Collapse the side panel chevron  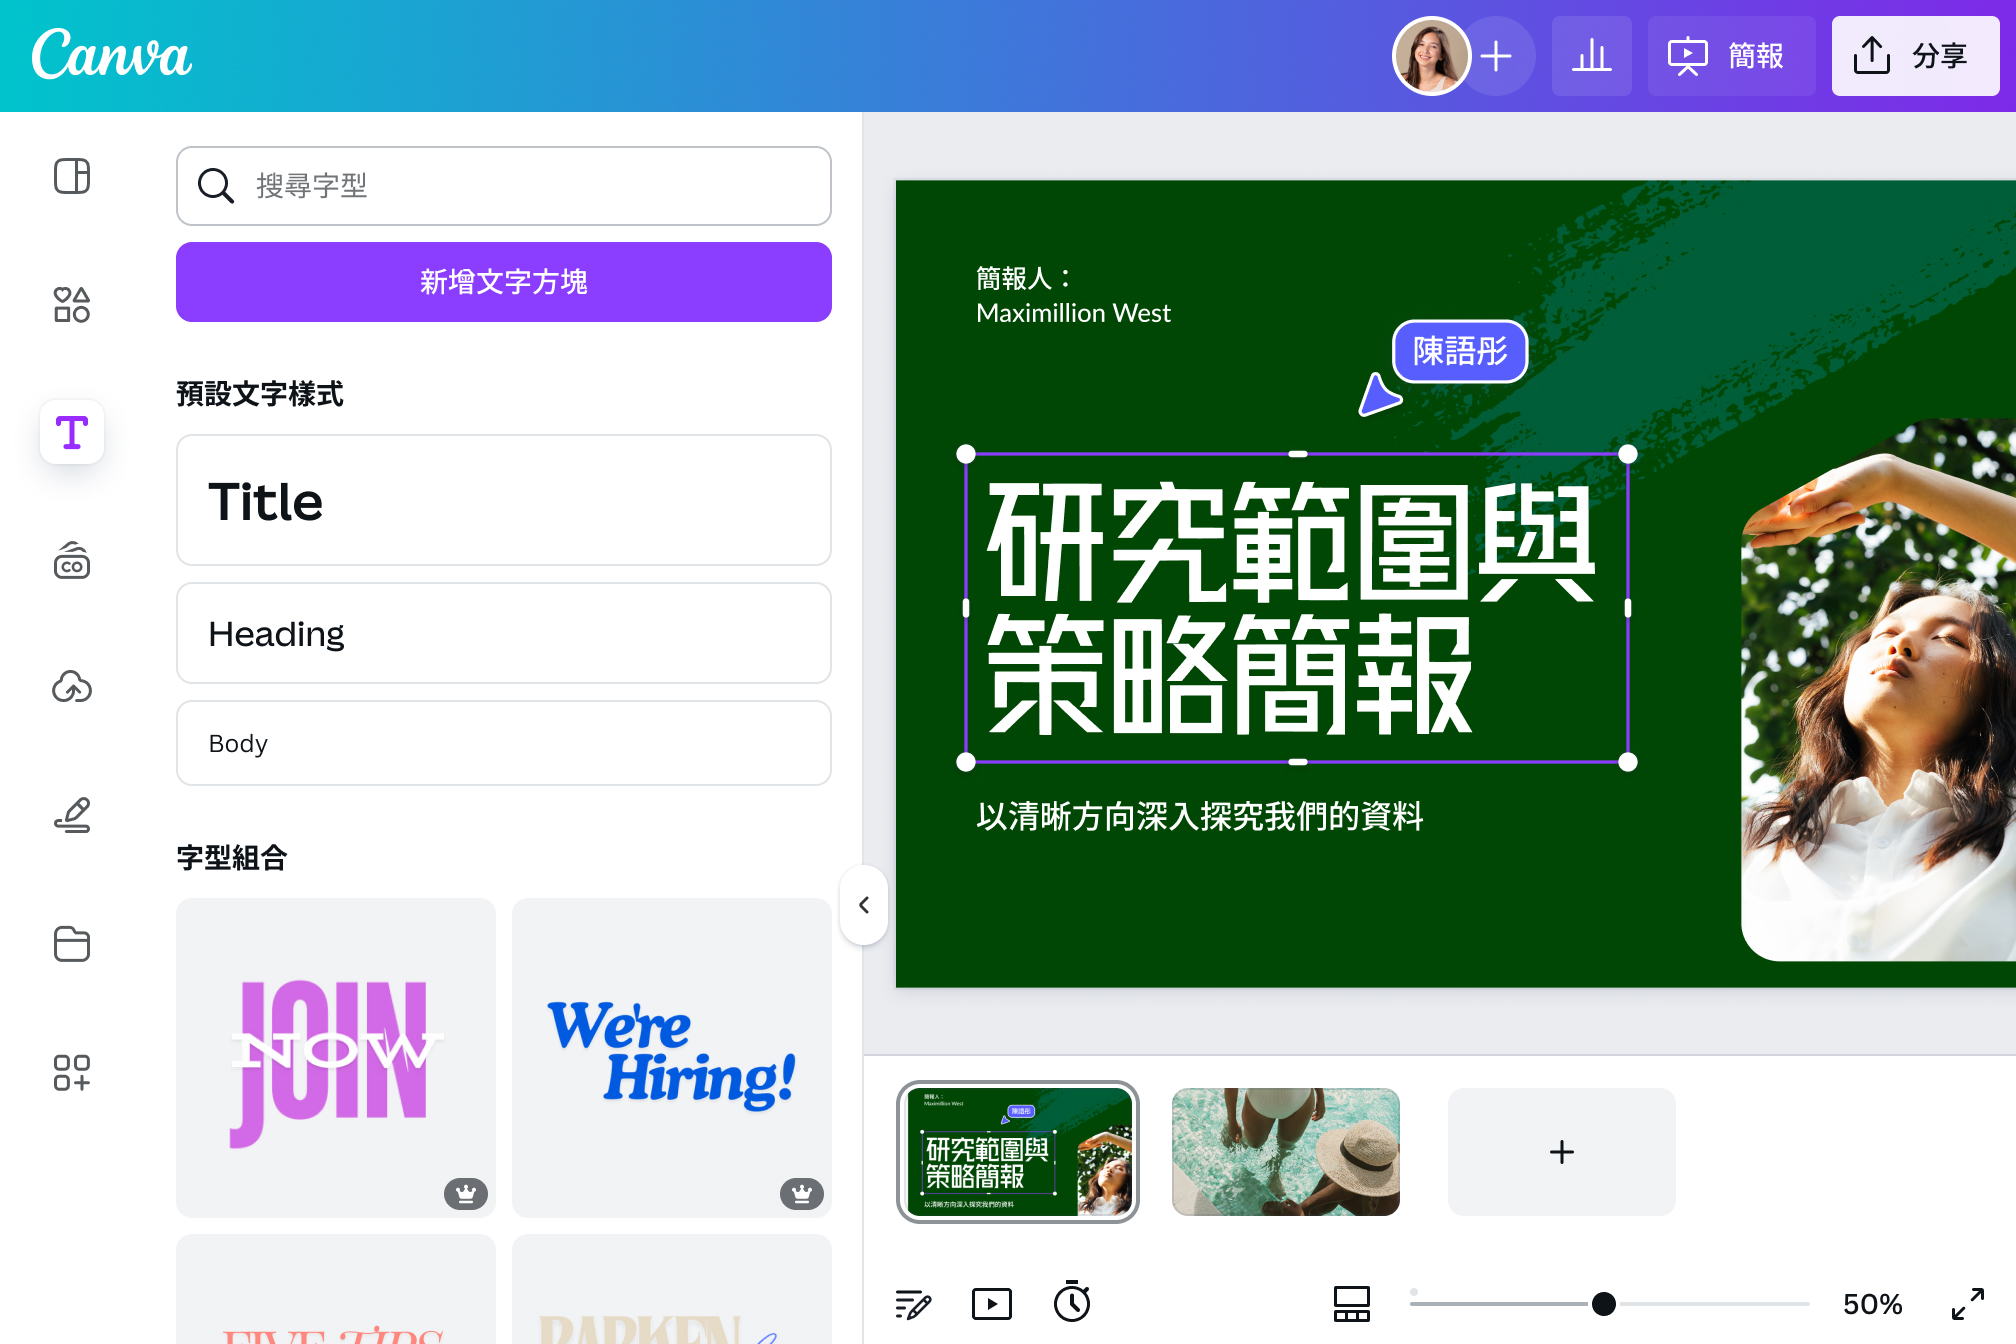(864, 905)
